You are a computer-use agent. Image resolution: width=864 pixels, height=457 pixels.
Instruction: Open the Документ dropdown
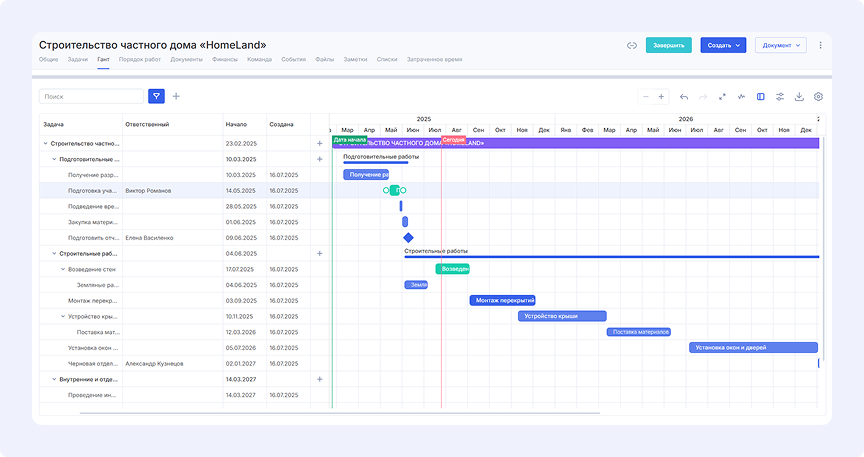(780, 45)
